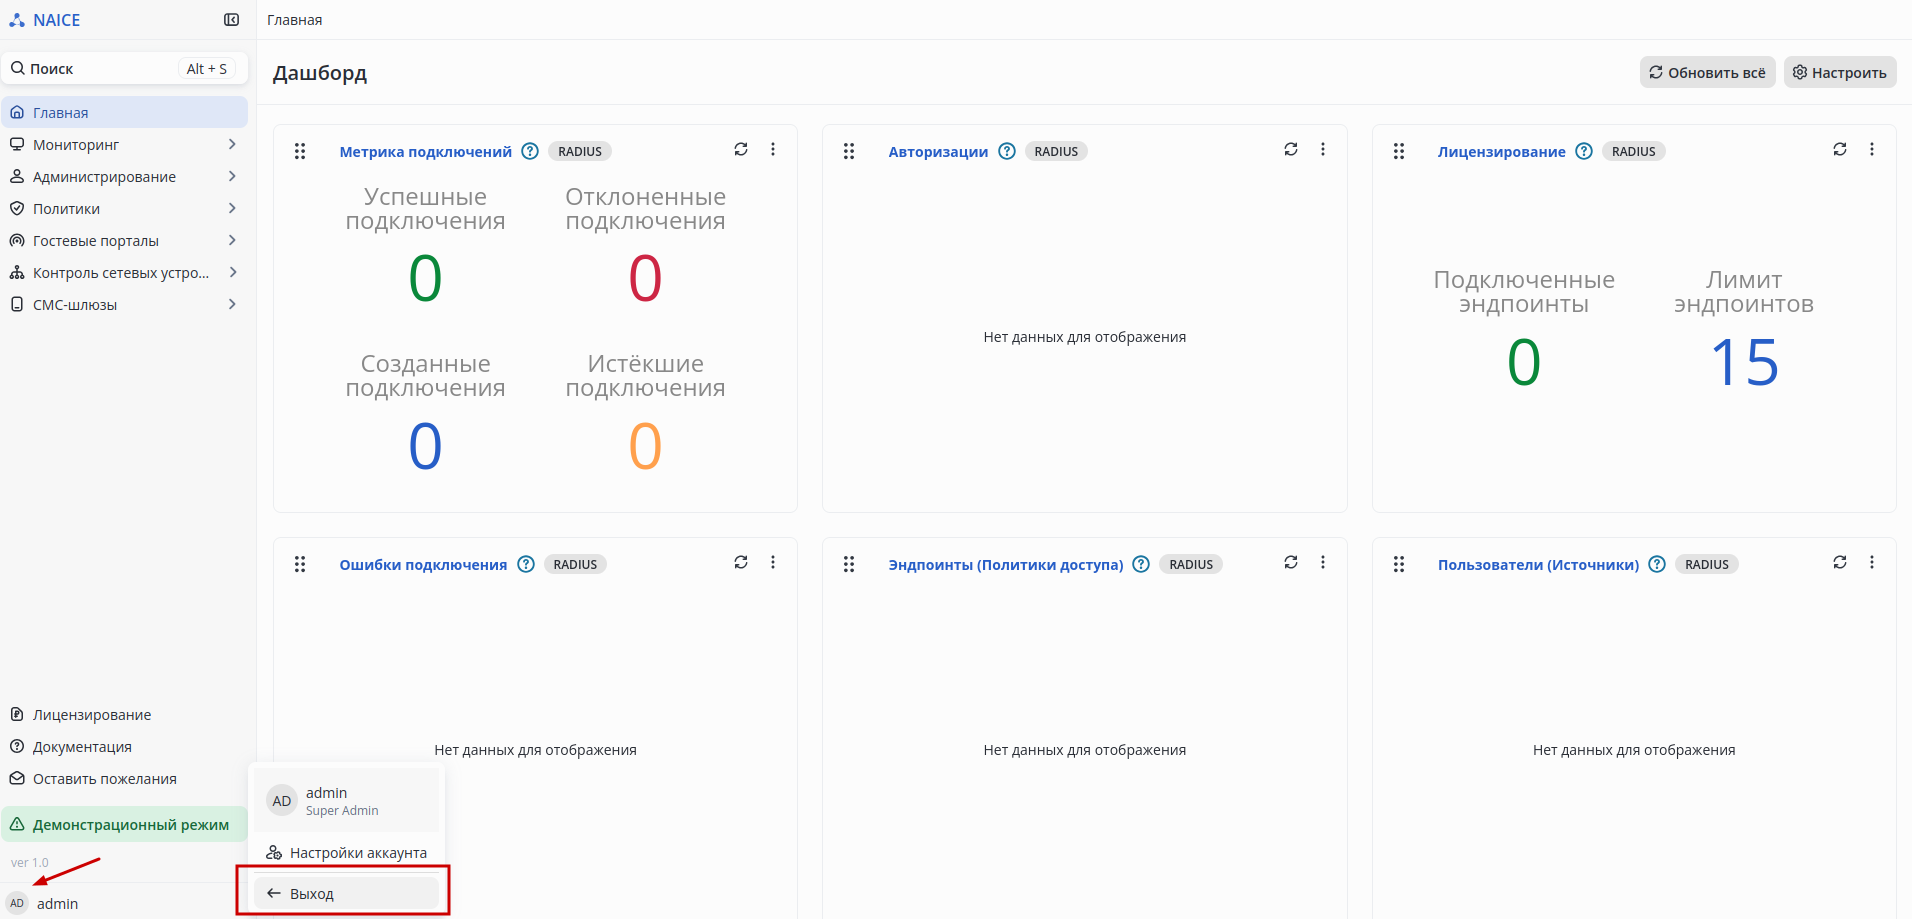Click the Обновить всё button

(x=1707, y=73)
